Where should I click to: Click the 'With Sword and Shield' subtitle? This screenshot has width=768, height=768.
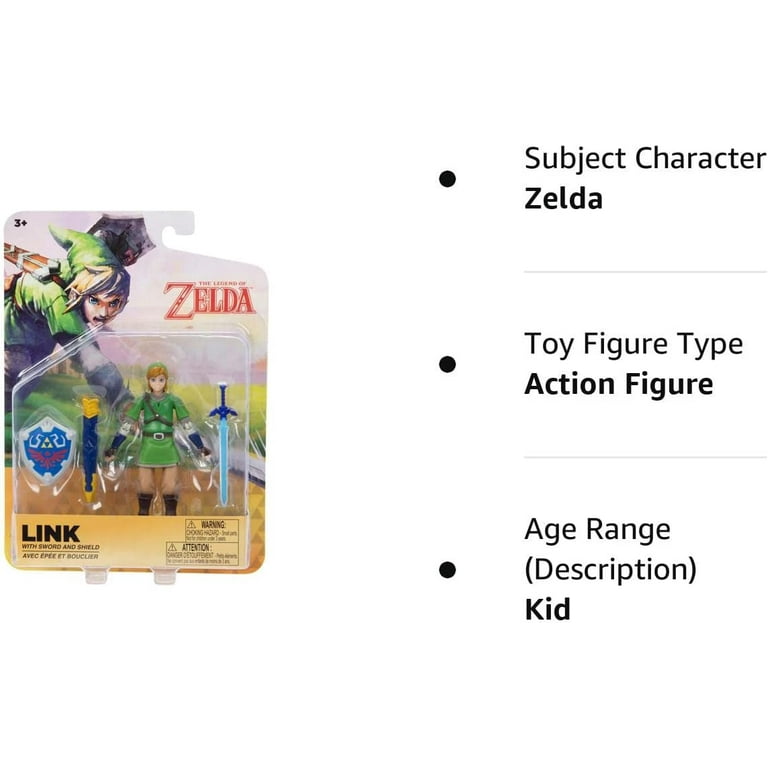pos(60,547)
